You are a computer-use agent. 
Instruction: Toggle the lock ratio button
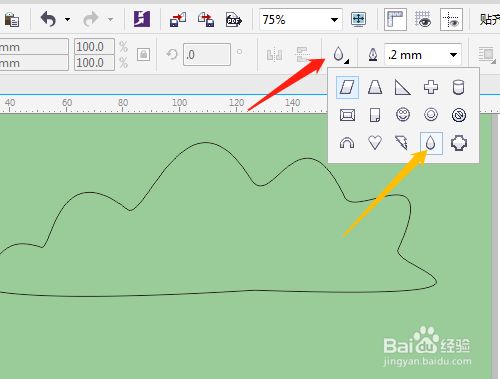click(143, 54)
